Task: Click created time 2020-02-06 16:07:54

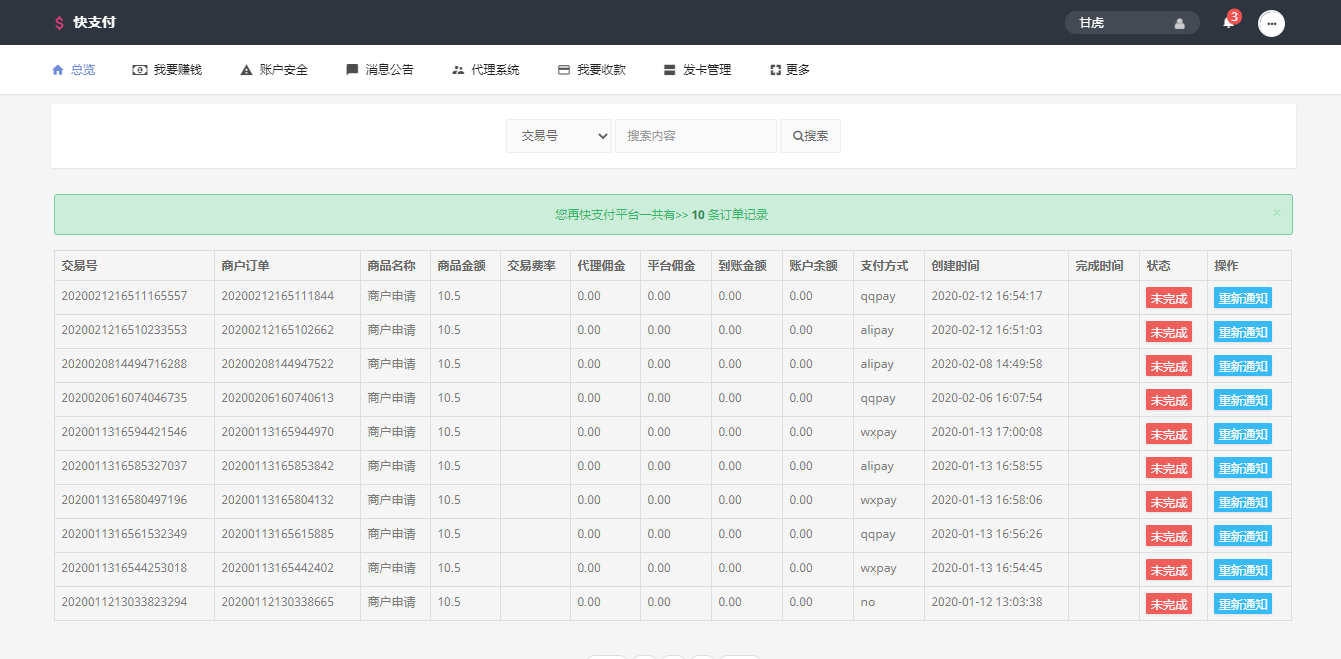Action: (x=987, y=398)
